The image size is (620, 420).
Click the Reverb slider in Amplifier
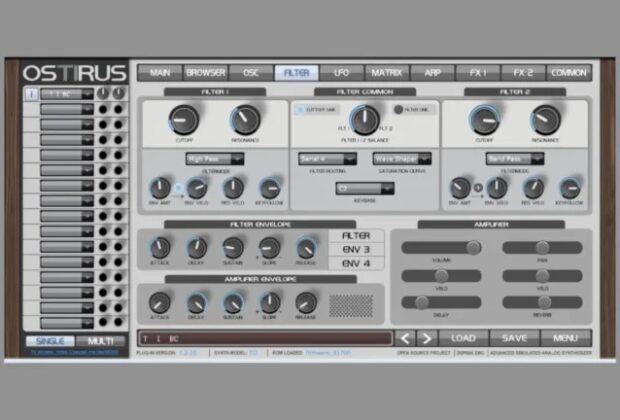tap(542, 303)
